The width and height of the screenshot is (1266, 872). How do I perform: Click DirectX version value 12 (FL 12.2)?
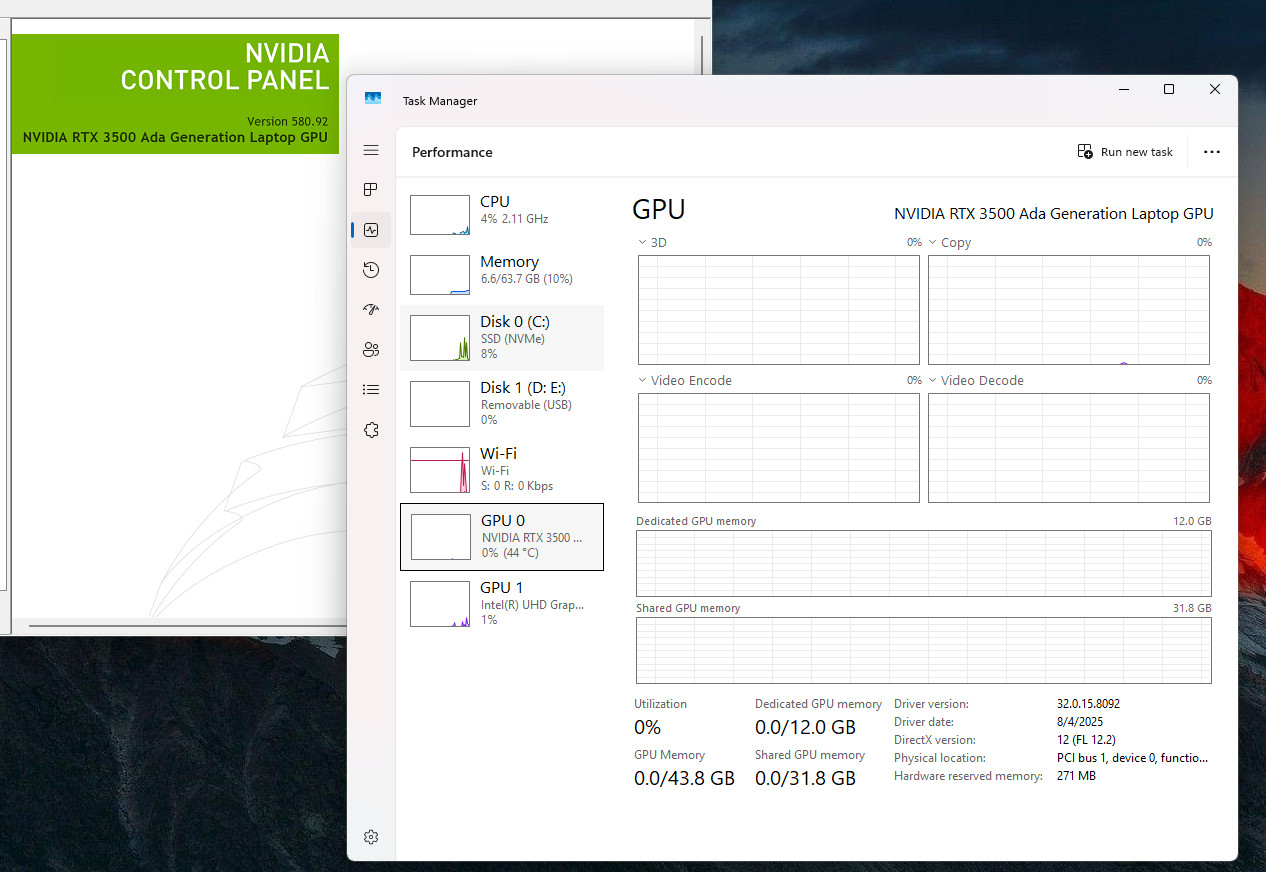(x=1086, y=740)
